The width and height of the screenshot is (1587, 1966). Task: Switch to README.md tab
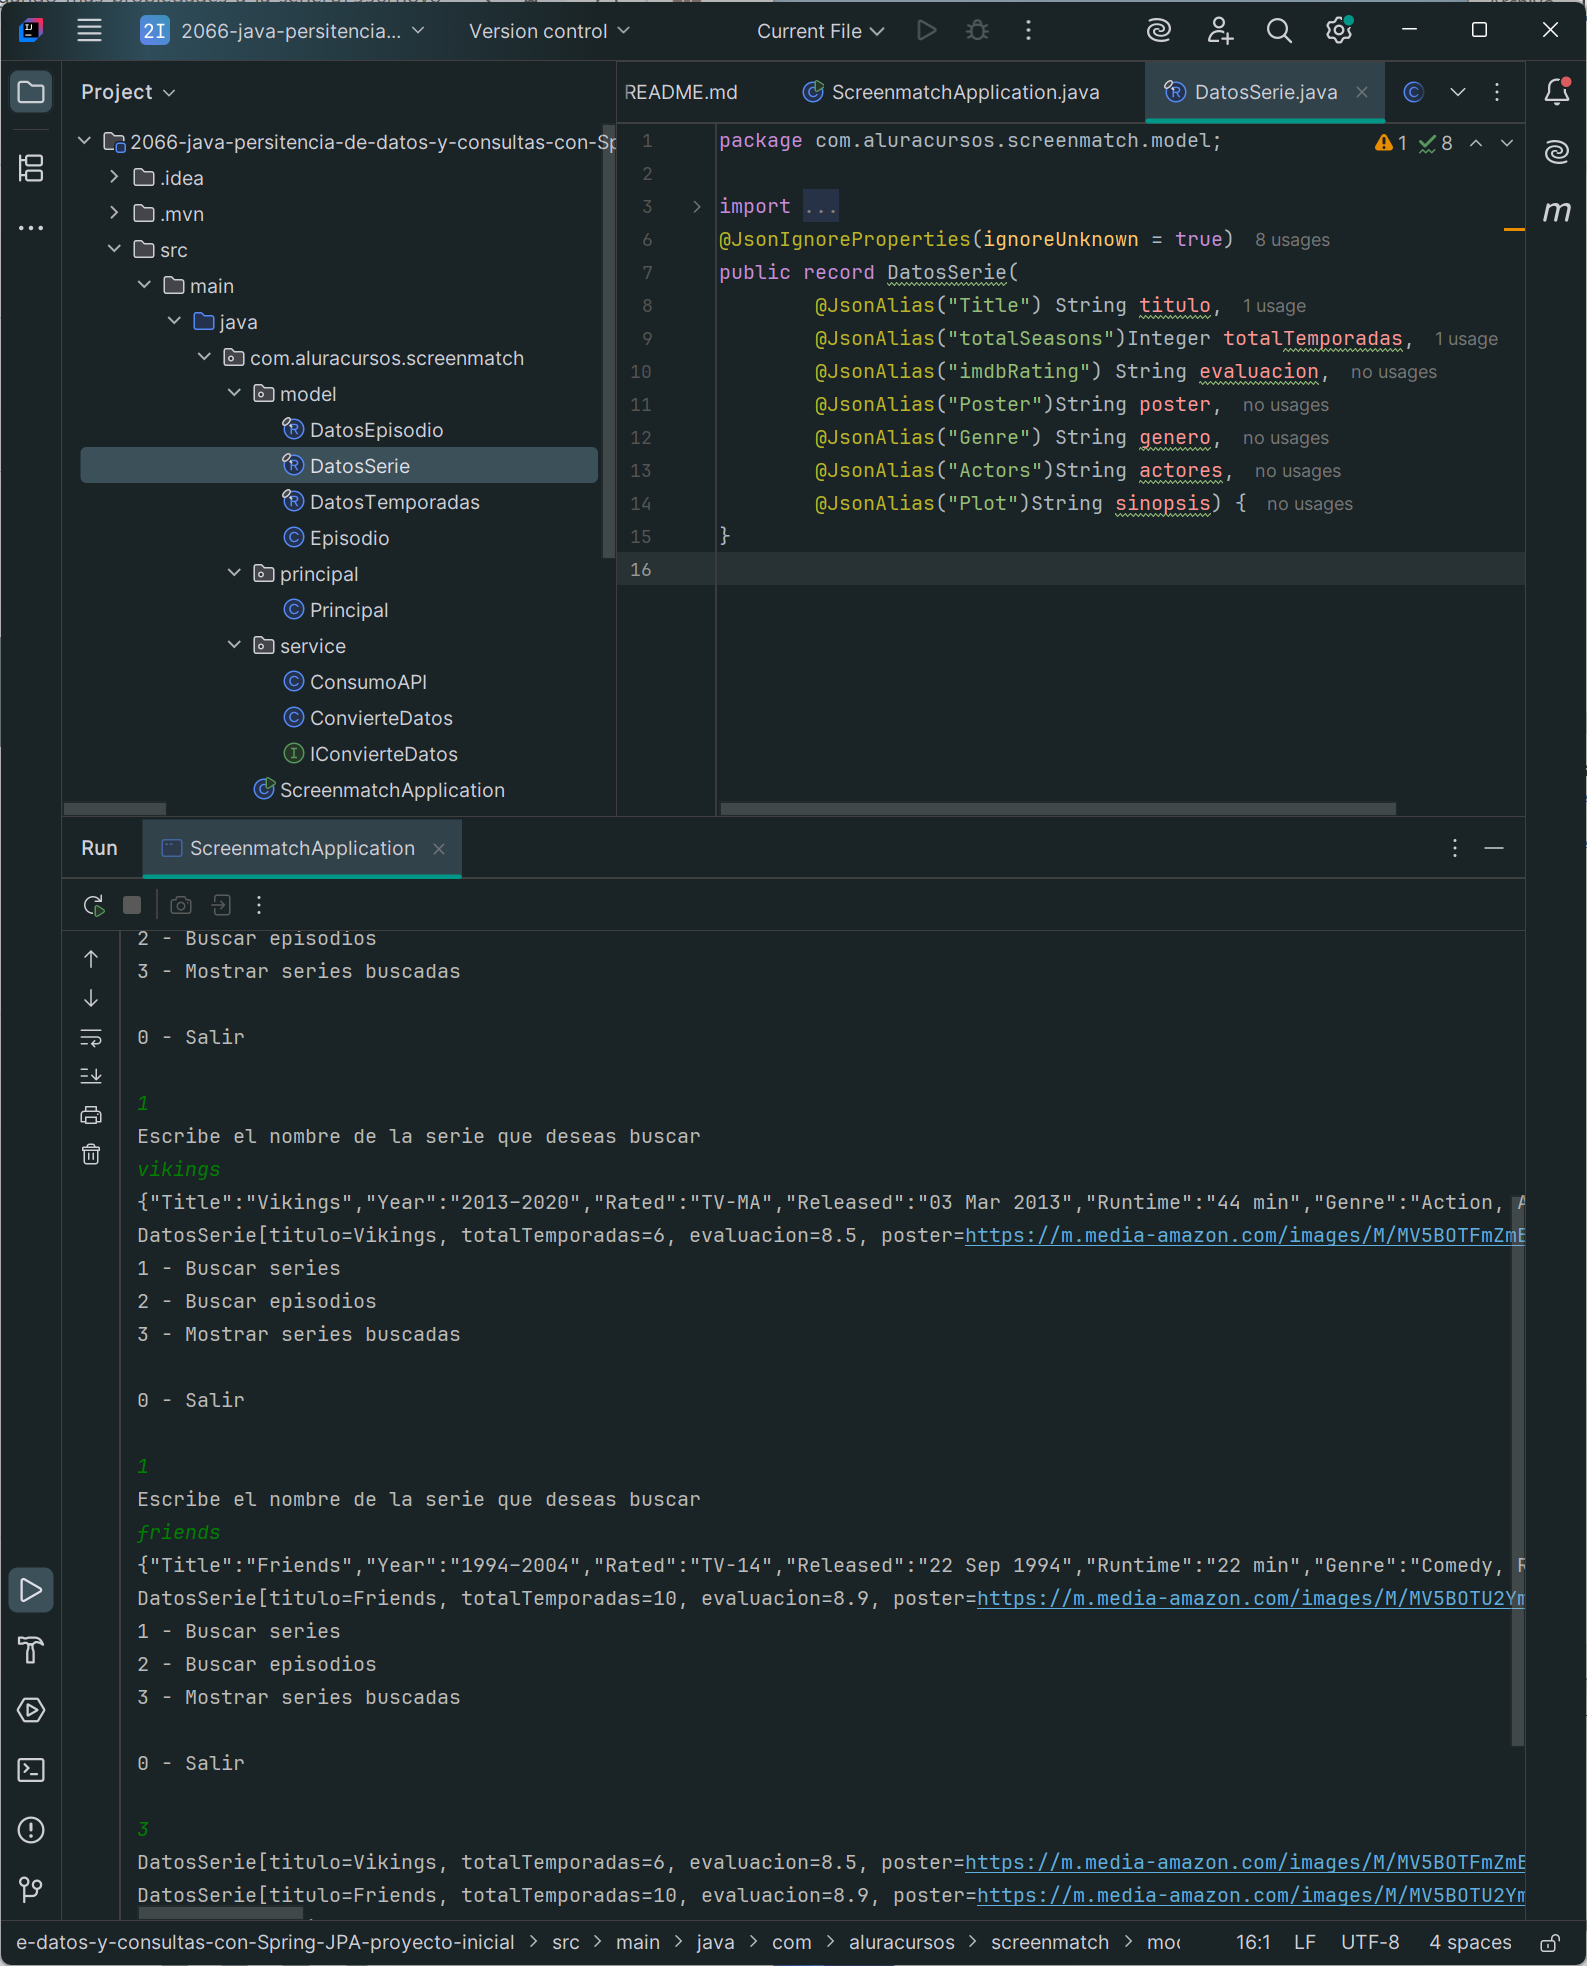tap(681, 92)
